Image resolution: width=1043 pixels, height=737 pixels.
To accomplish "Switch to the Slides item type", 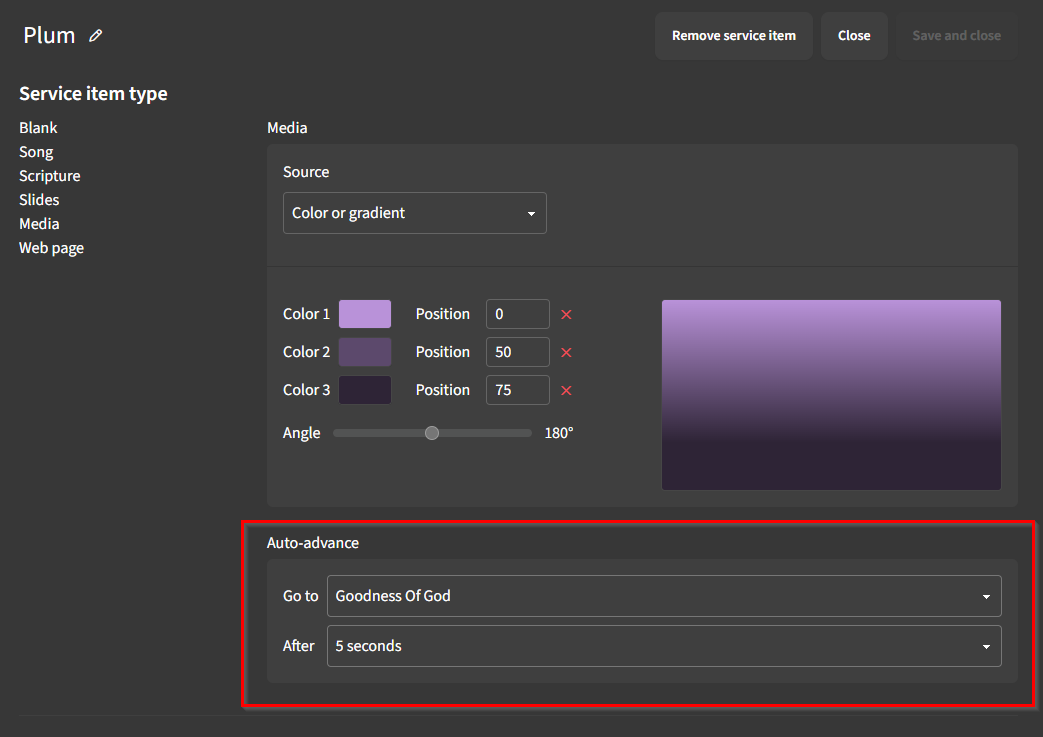I will tap(39, 199).
